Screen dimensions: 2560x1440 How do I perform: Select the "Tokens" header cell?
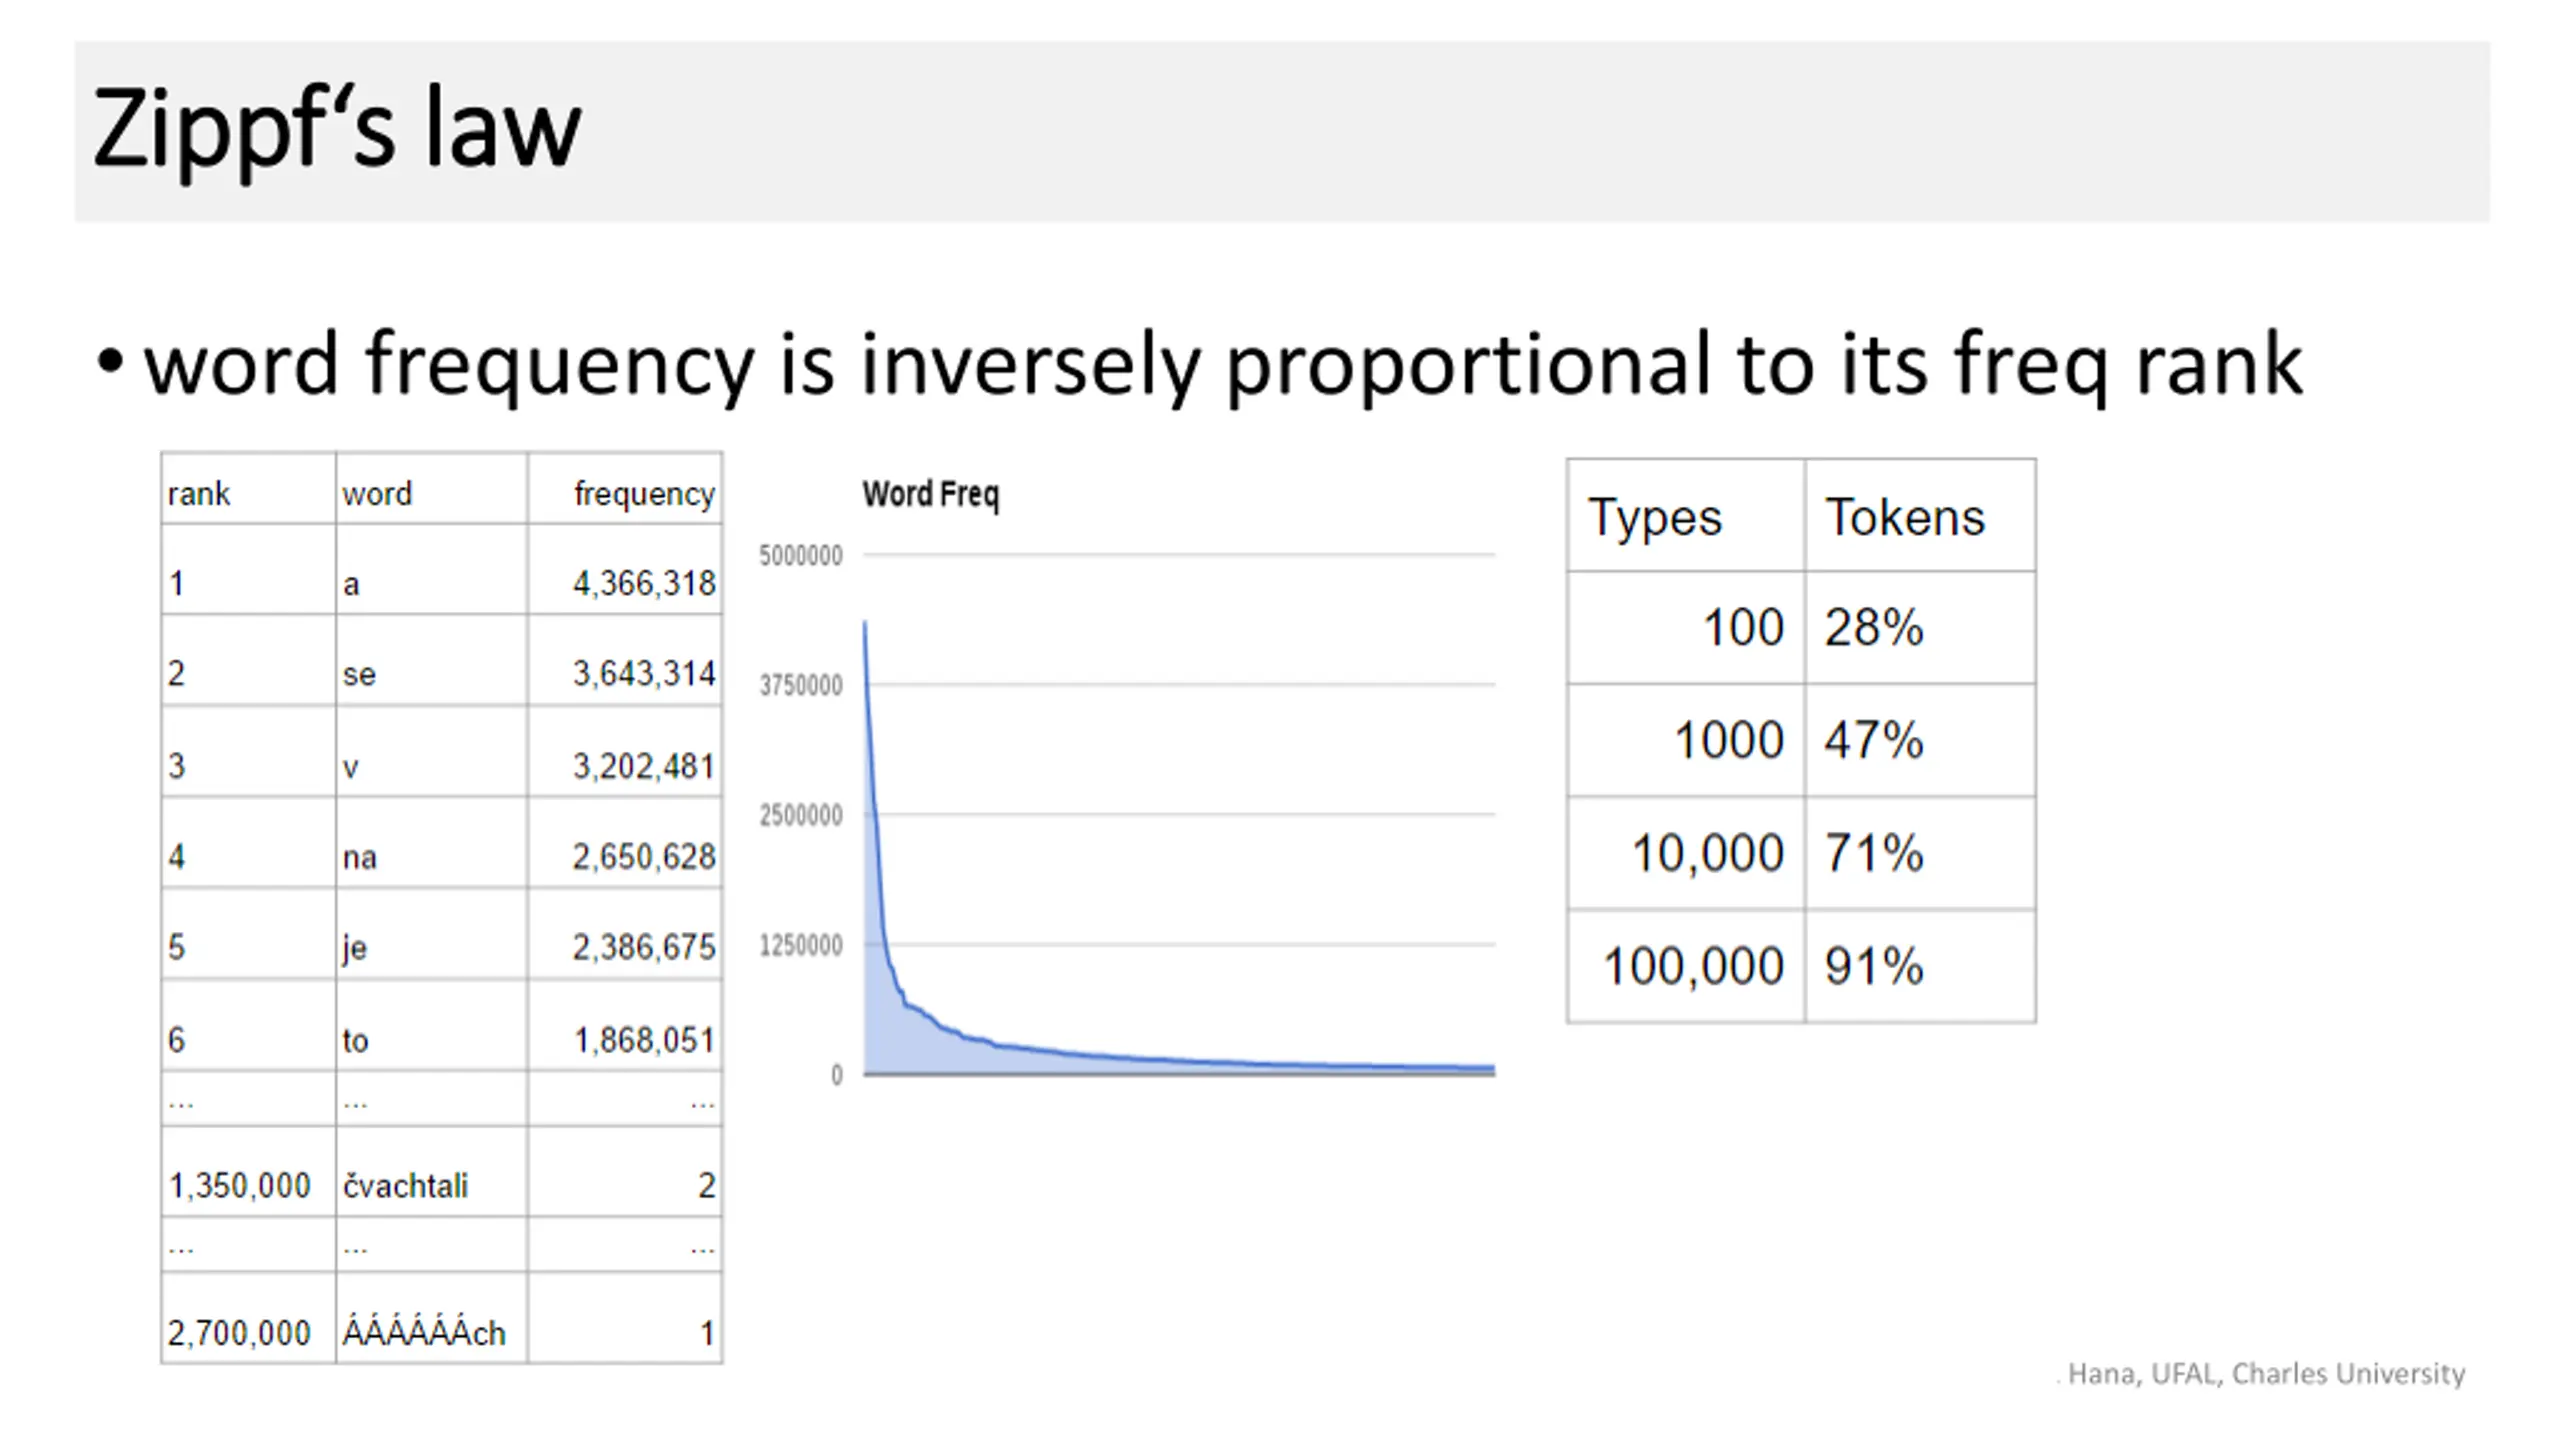coord(1905,518)
